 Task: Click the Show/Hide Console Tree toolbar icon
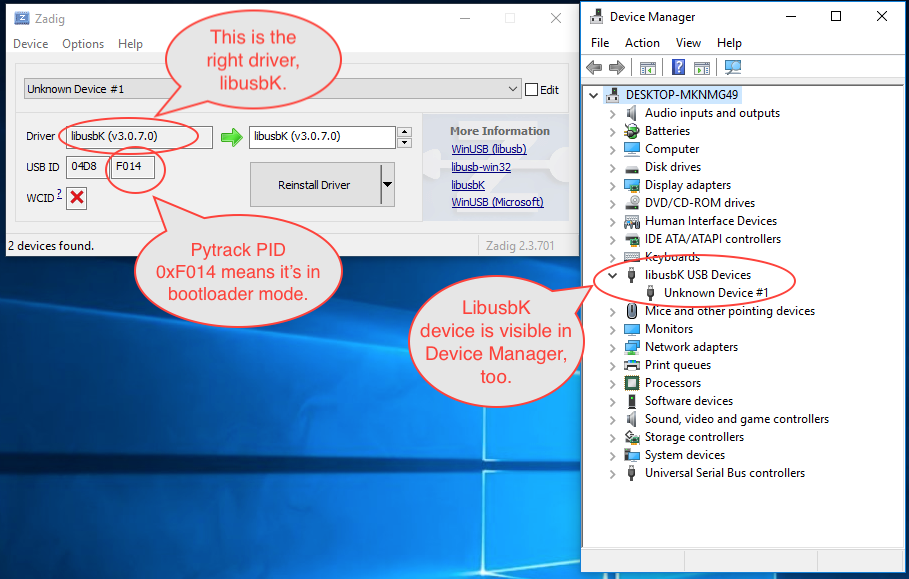point(647,68)
